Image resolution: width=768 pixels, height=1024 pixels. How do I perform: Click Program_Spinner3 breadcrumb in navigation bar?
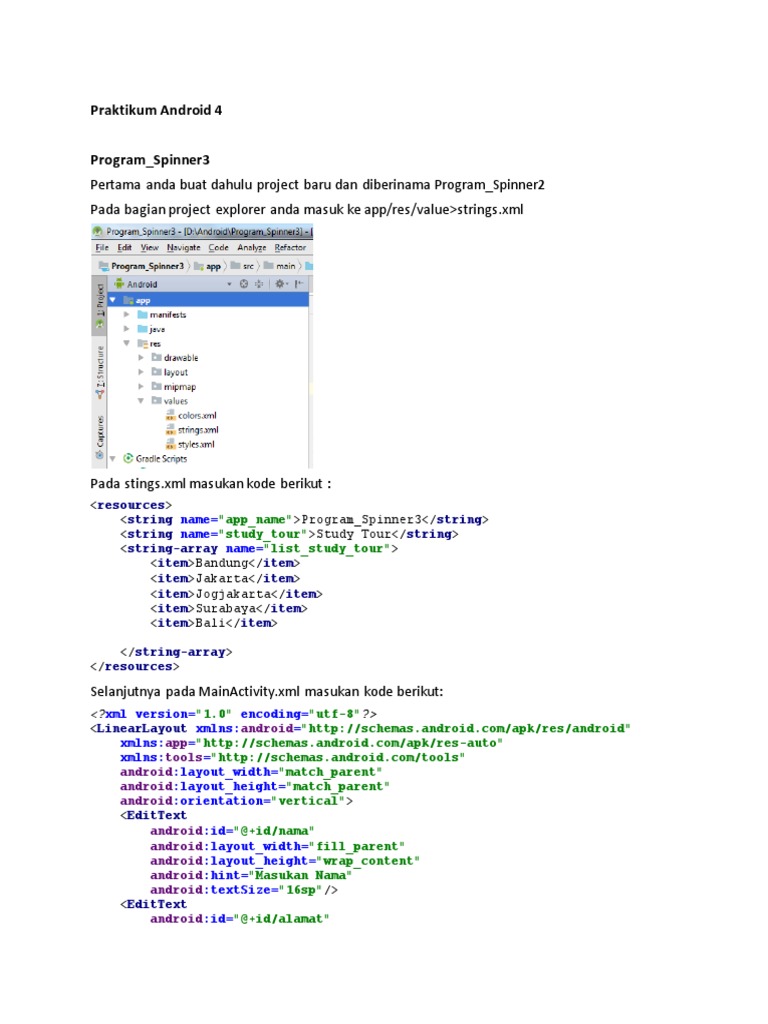coord(141,266)
